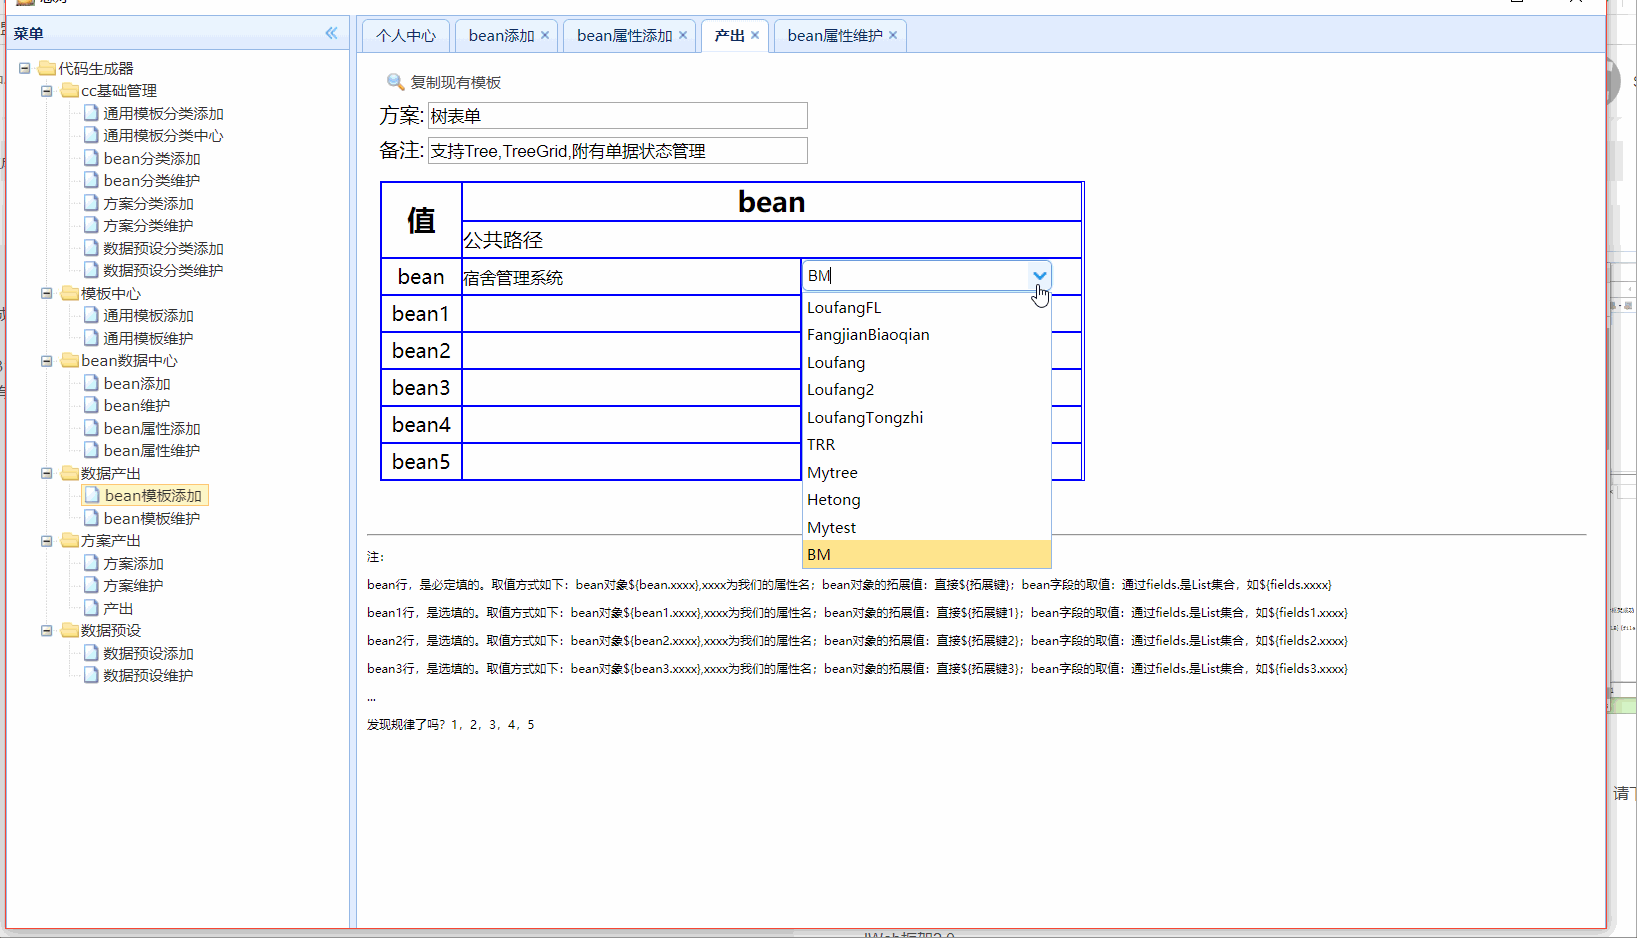
Task: Open 方案维护 tree item
Action: (133, 586)
